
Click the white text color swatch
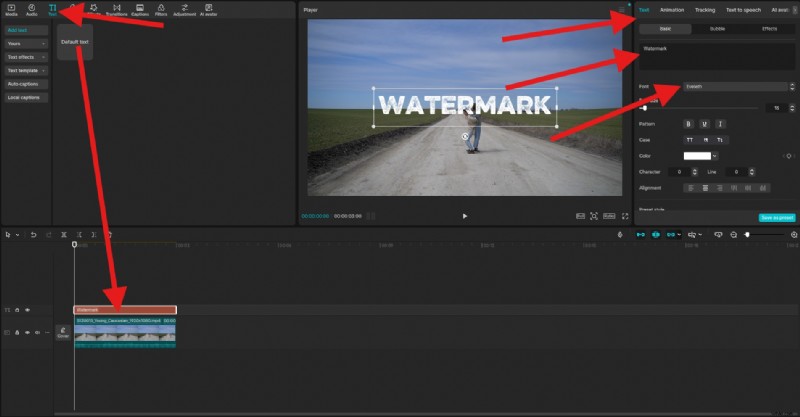coord(697,156)
